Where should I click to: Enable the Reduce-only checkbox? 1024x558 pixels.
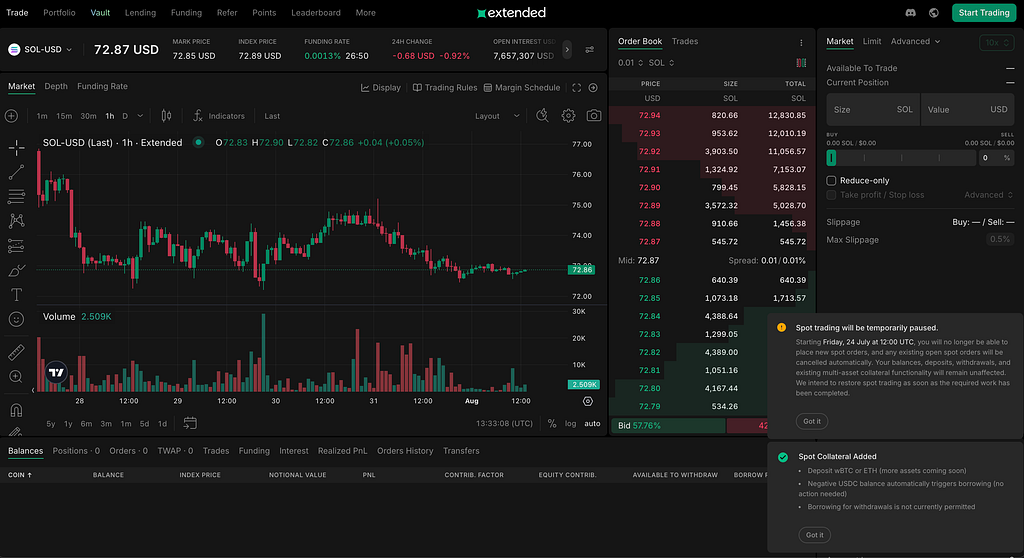831,180
